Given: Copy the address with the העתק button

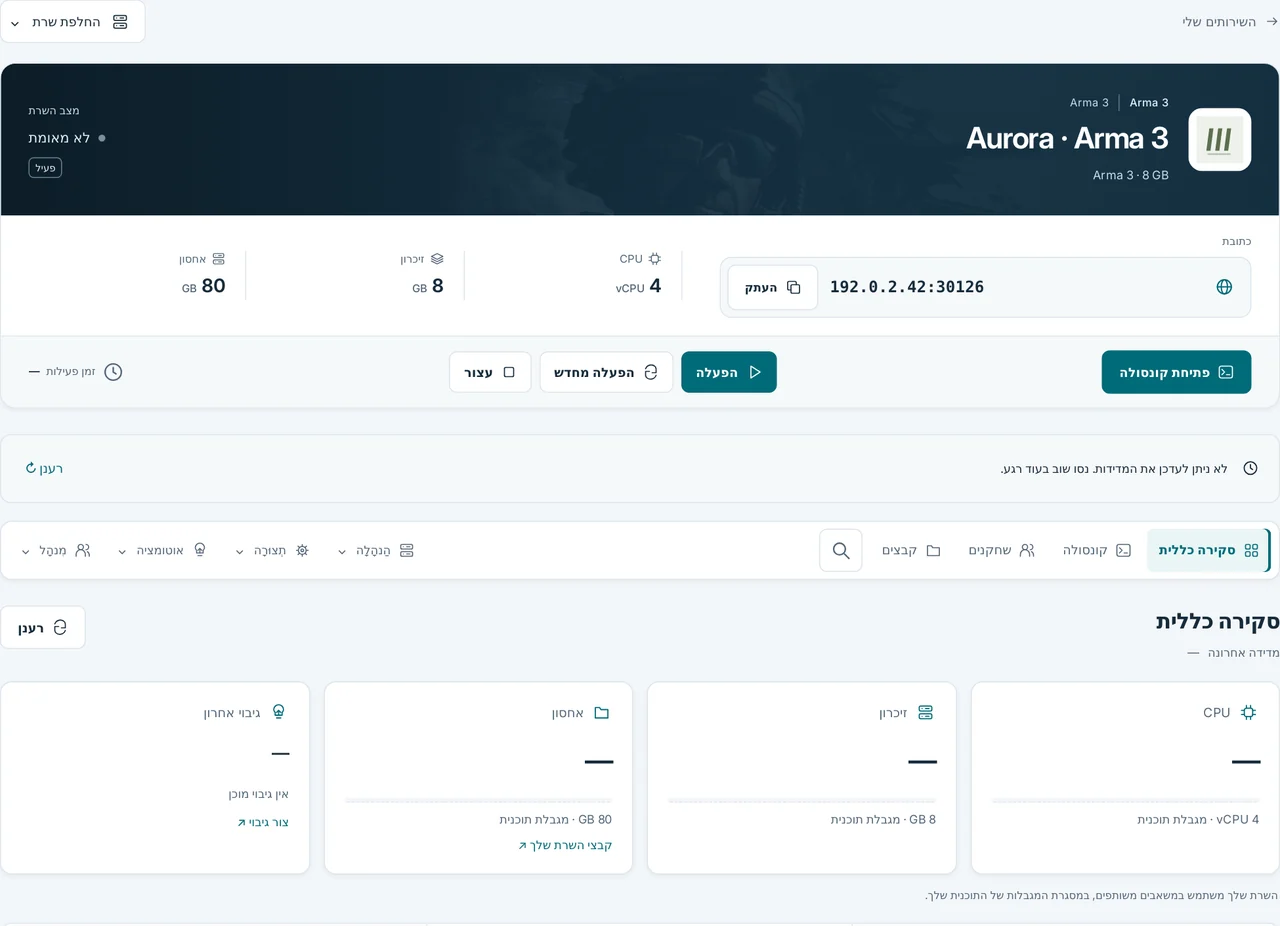Looking at the screenshot, I should 773,287.
